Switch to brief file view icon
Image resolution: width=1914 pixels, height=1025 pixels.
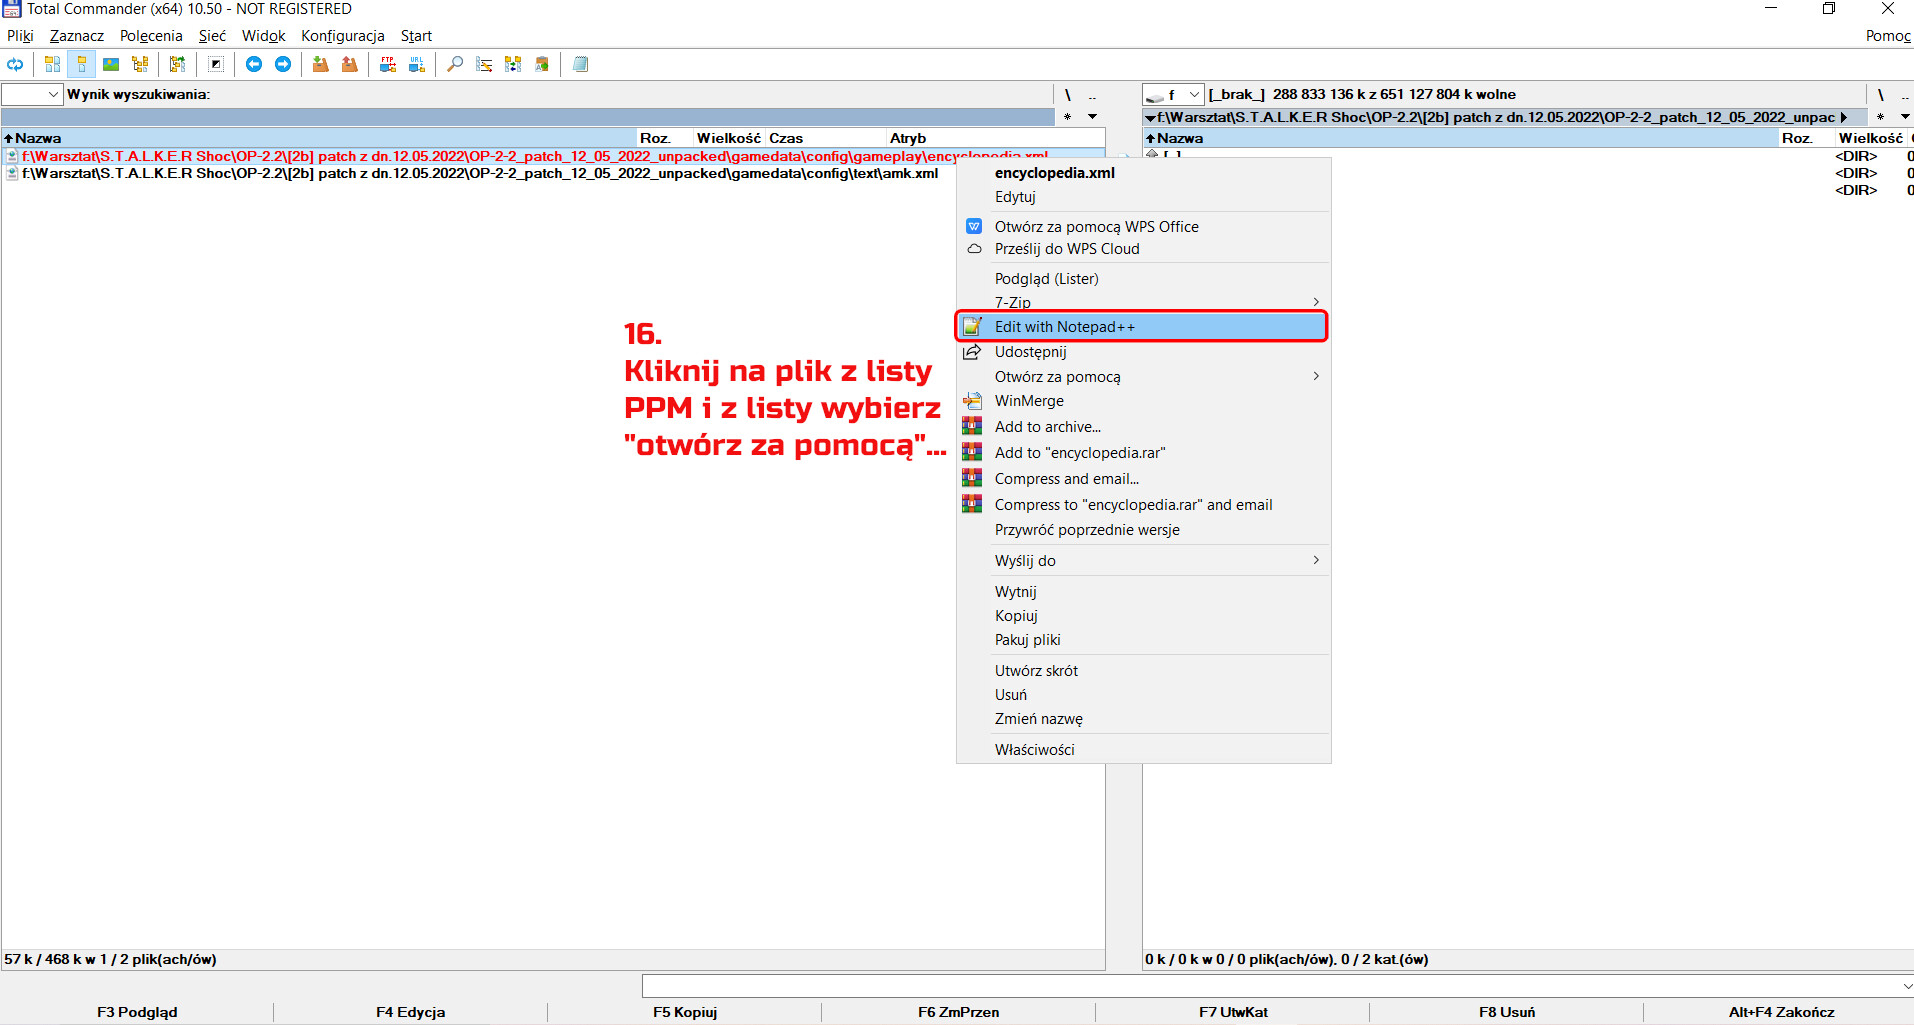click(52, 64)
